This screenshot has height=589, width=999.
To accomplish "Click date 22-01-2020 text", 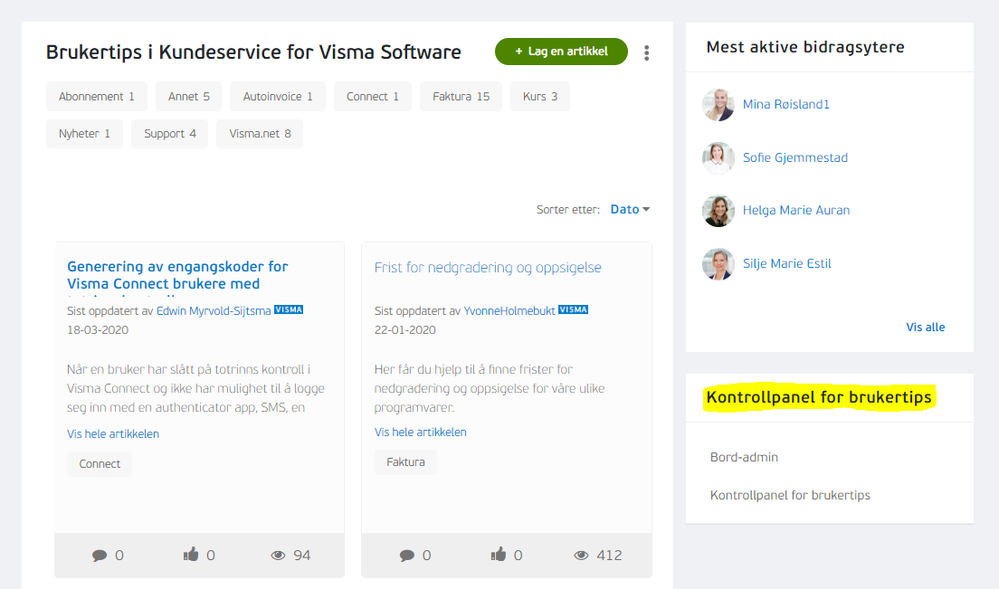I will [405, 330].
